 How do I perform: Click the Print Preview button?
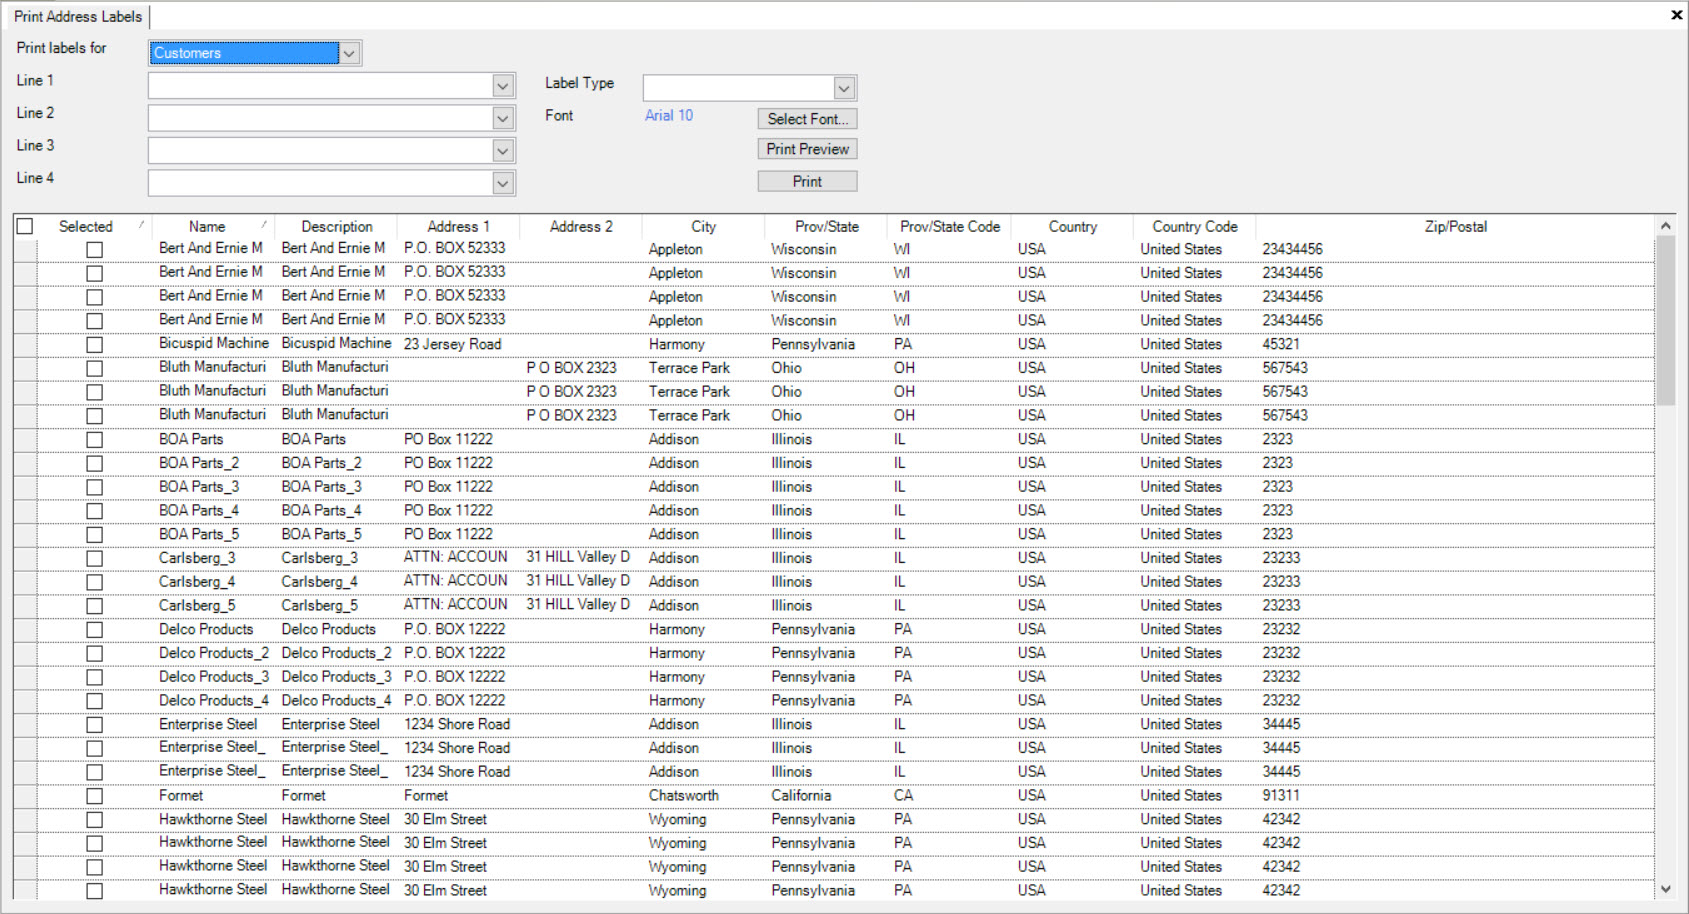click(807, 149)
